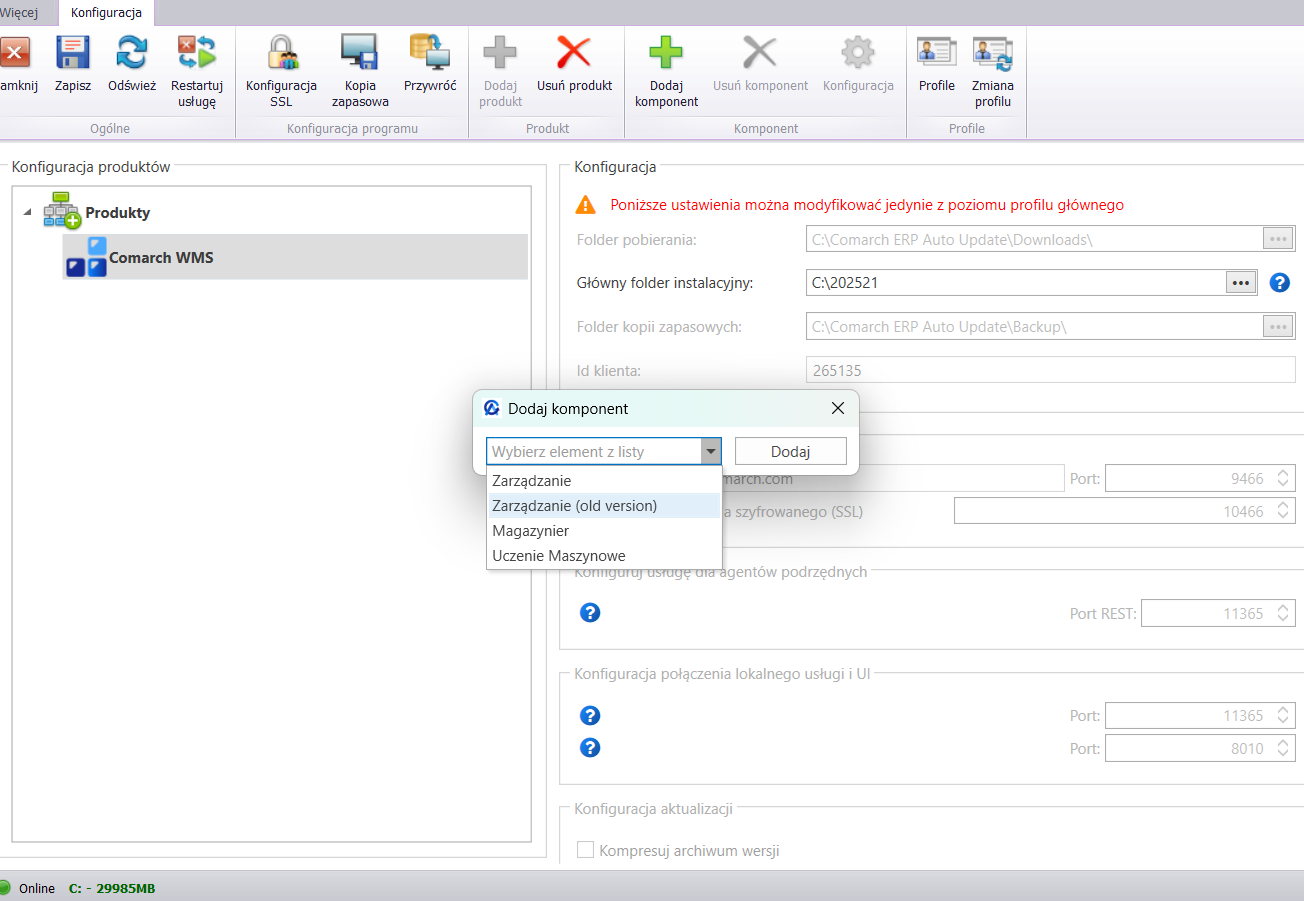Open Konfiguracja SSL padlock icon
This screenshot has height=901, width=1304.
[x=281, y=53]
